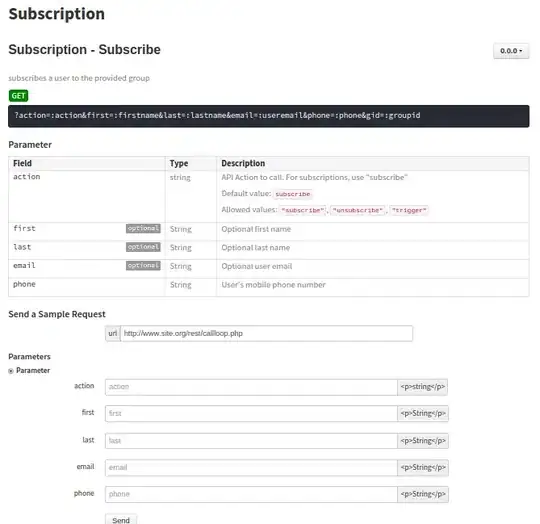Click the optional badge on the last row
The height and width of the screenshot is (524, 540).
pyautogui.click(x=143, y=247)
